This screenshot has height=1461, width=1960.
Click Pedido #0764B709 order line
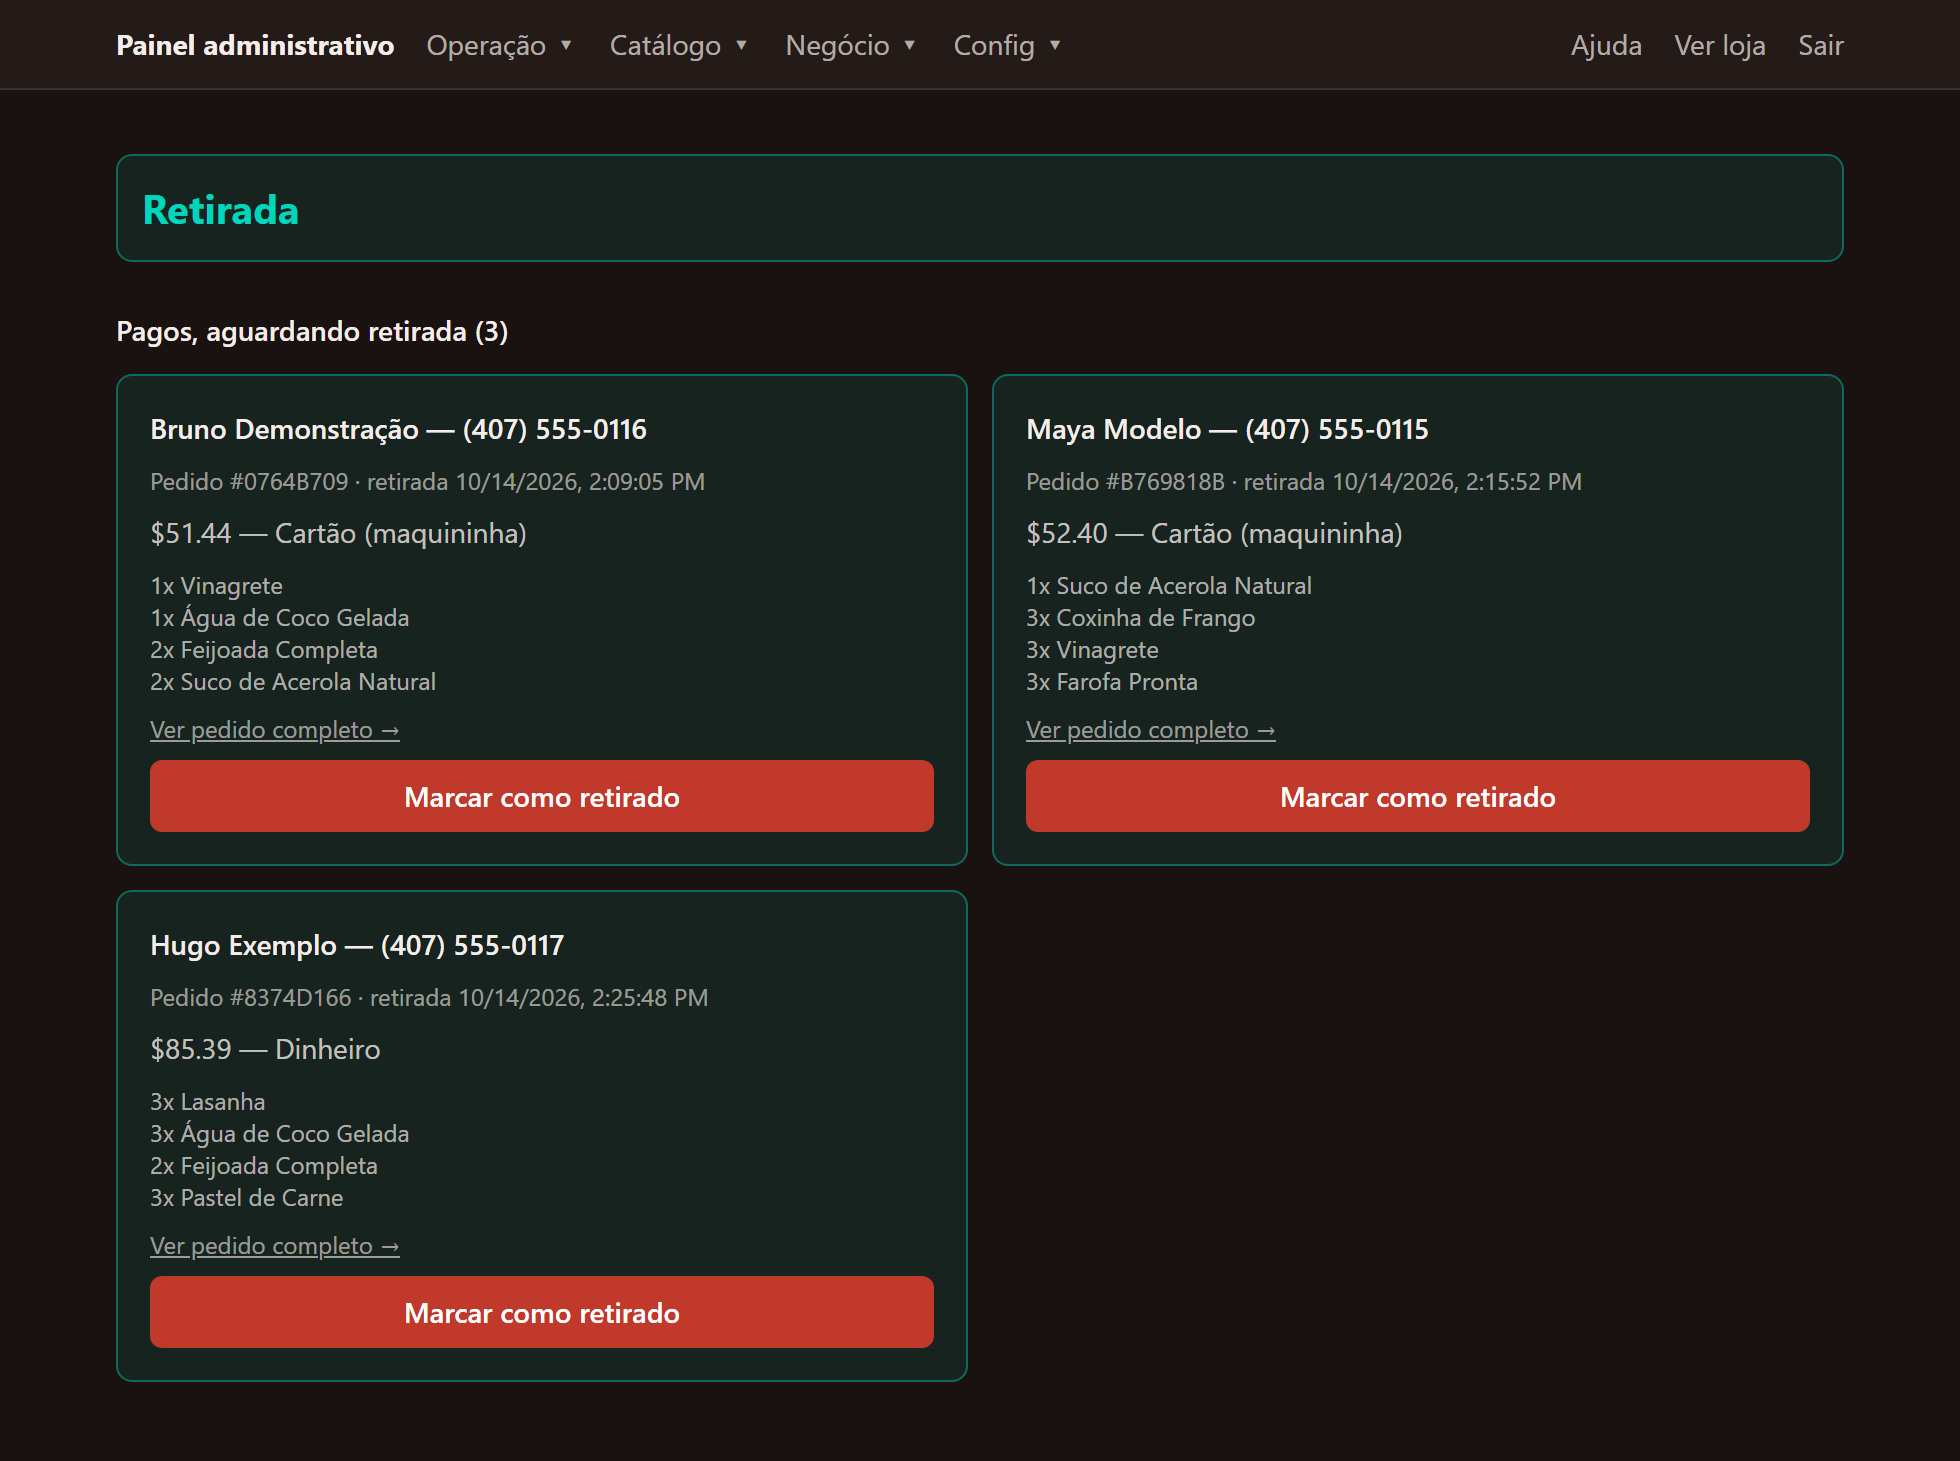[427, 482]
